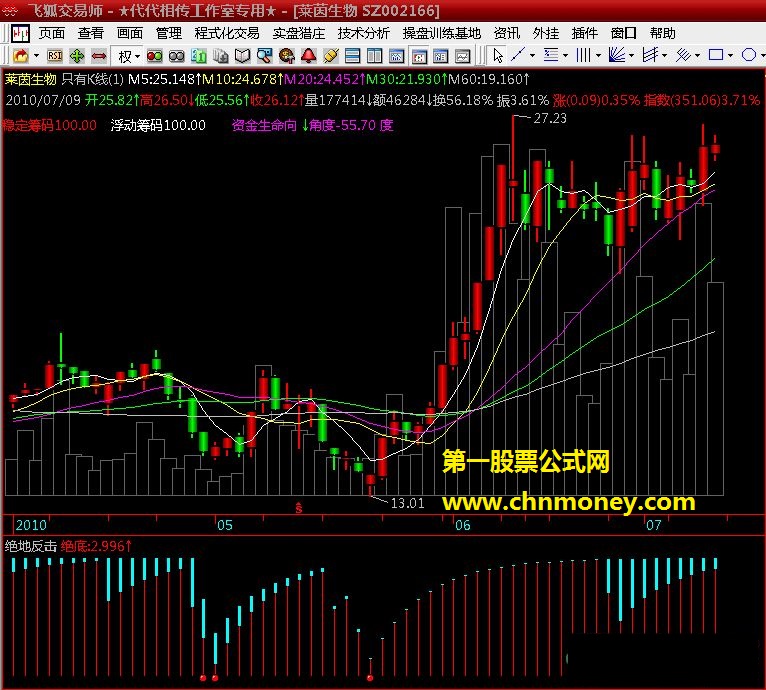
Task: Open the 外挂 menu
Action: (x=546, y=33)
